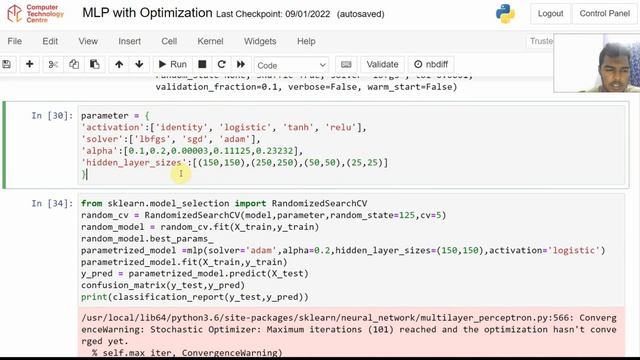Screen dimensions: 640x360
Task: Insert a cell below with plus icon
Action: coord(29,64)
